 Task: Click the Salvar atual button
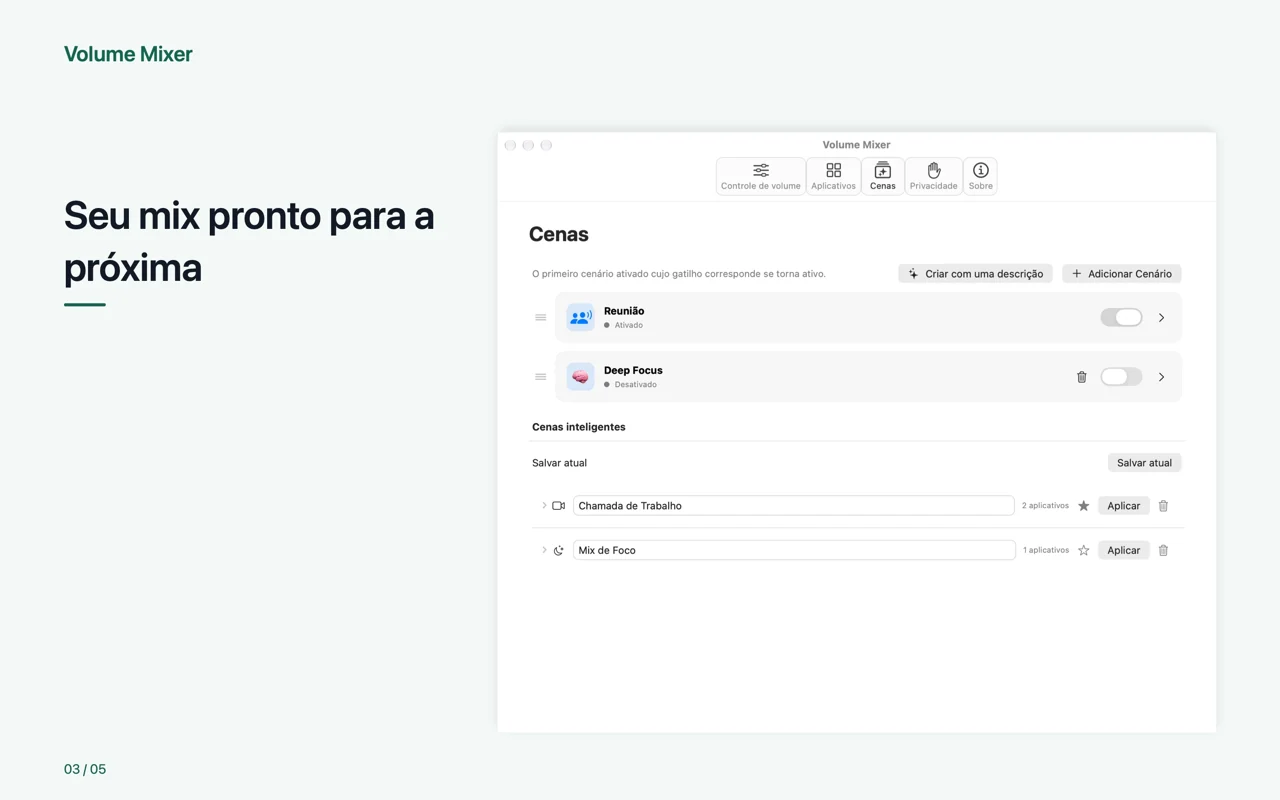pyautogui.click(x=1144, y=463)
